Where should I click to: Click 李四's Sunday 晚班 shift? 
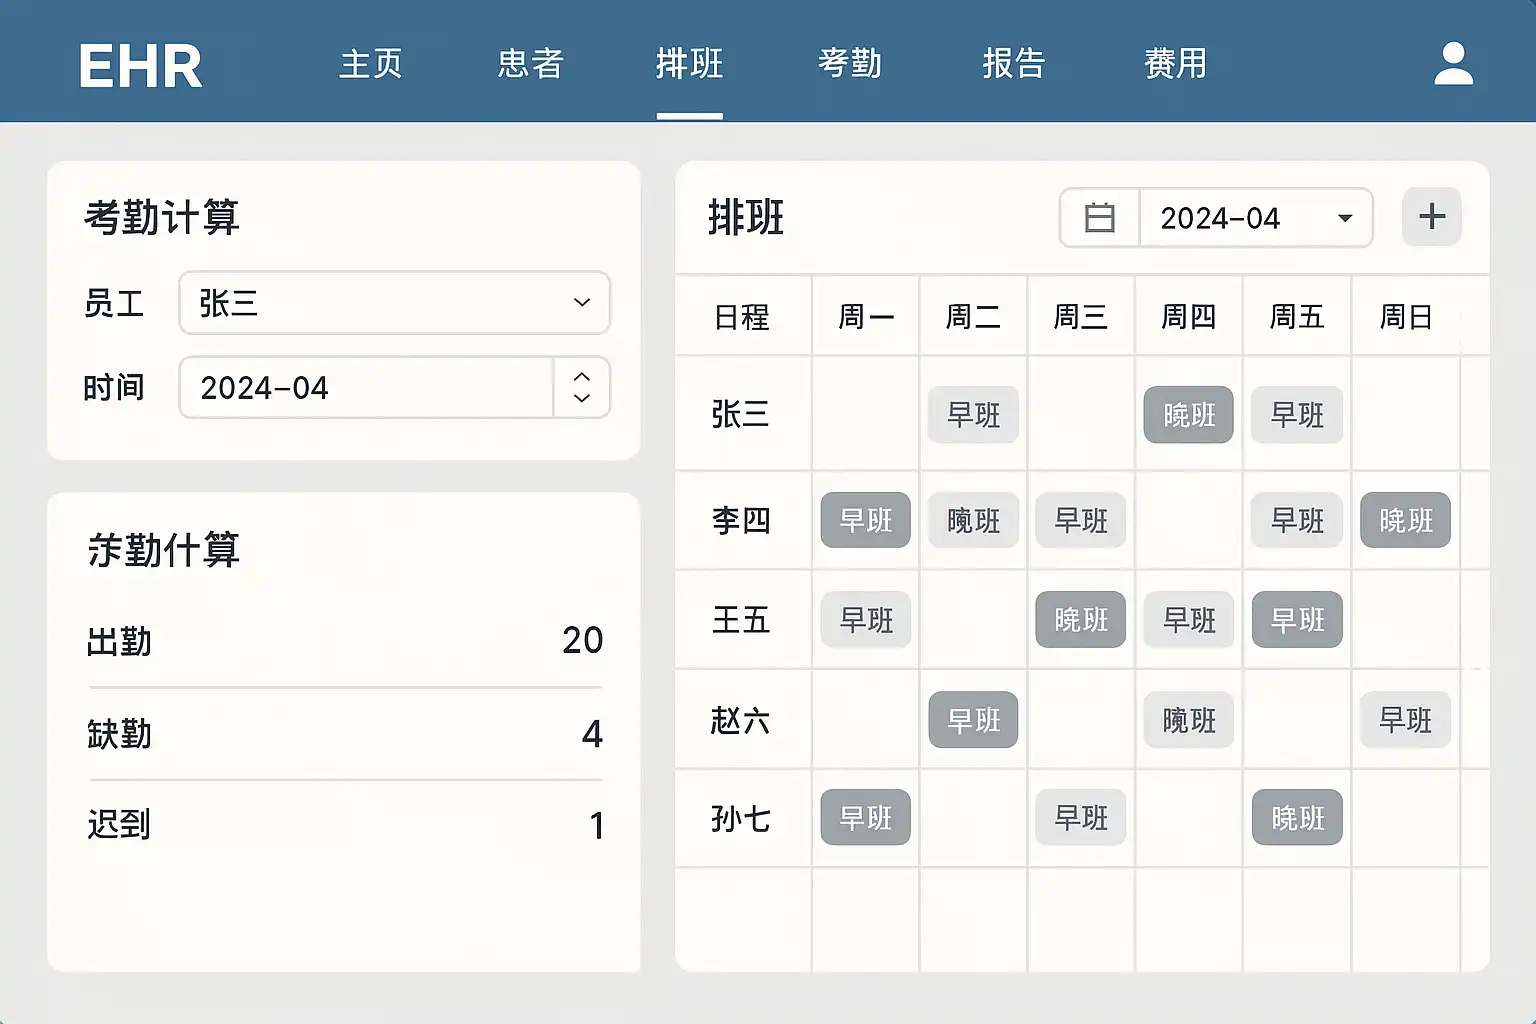pyautogui.click(x=1405, y=520)
